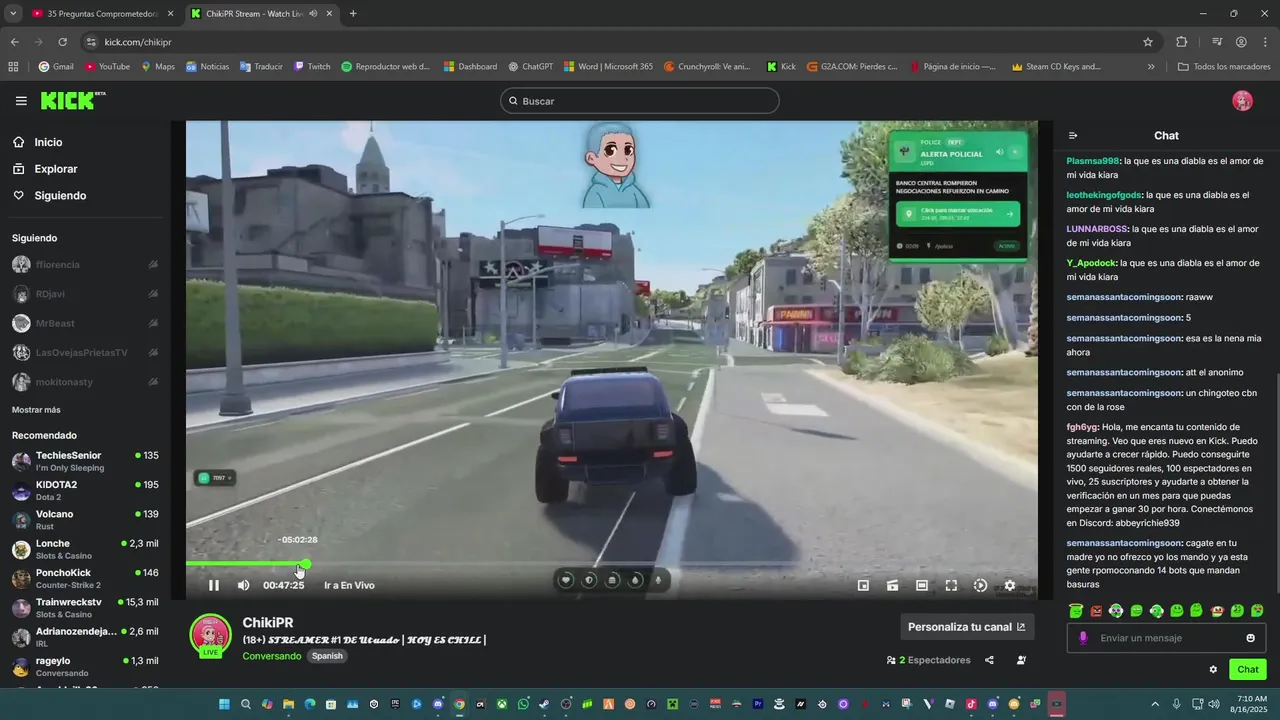Screen dimensions: 1280x720
Task: Click the address bar showing kick.com/chikipr
Action: click(620, 42)
